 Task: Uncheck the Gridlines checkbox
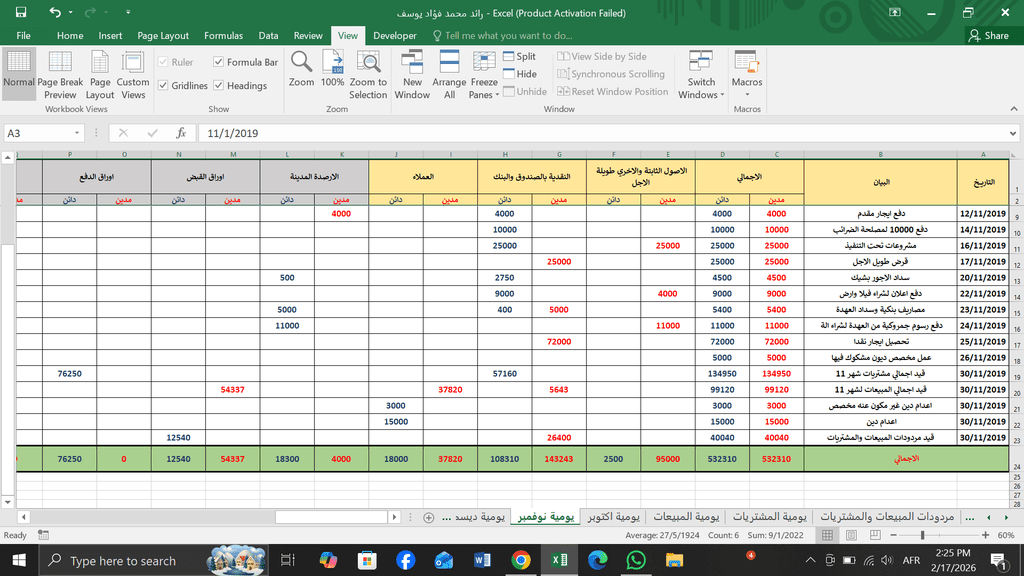pyautogui.click(x=163, y=86)
